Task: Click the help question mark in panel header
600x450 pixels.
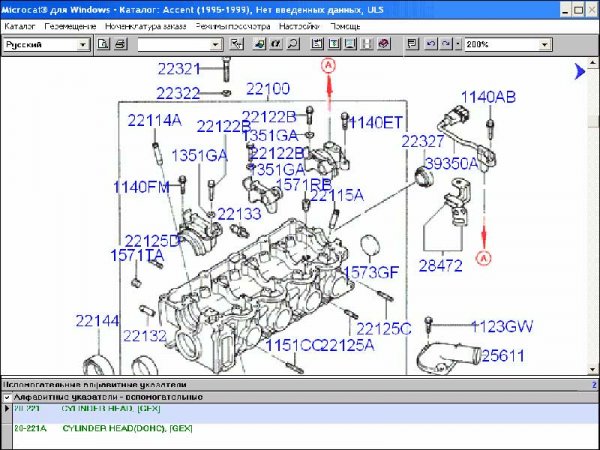Action: point(593,384)
